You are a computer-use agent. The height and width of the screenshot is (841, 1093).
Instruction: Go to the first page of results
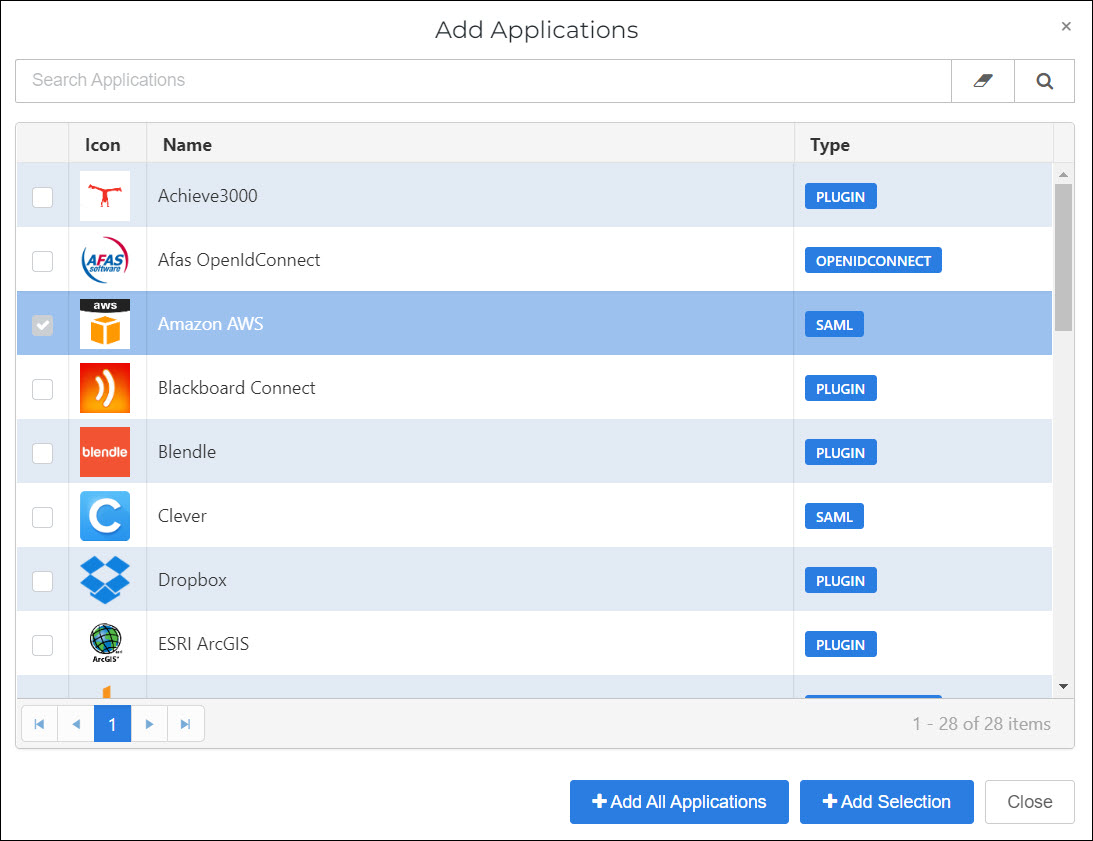(x=40, y=724)
